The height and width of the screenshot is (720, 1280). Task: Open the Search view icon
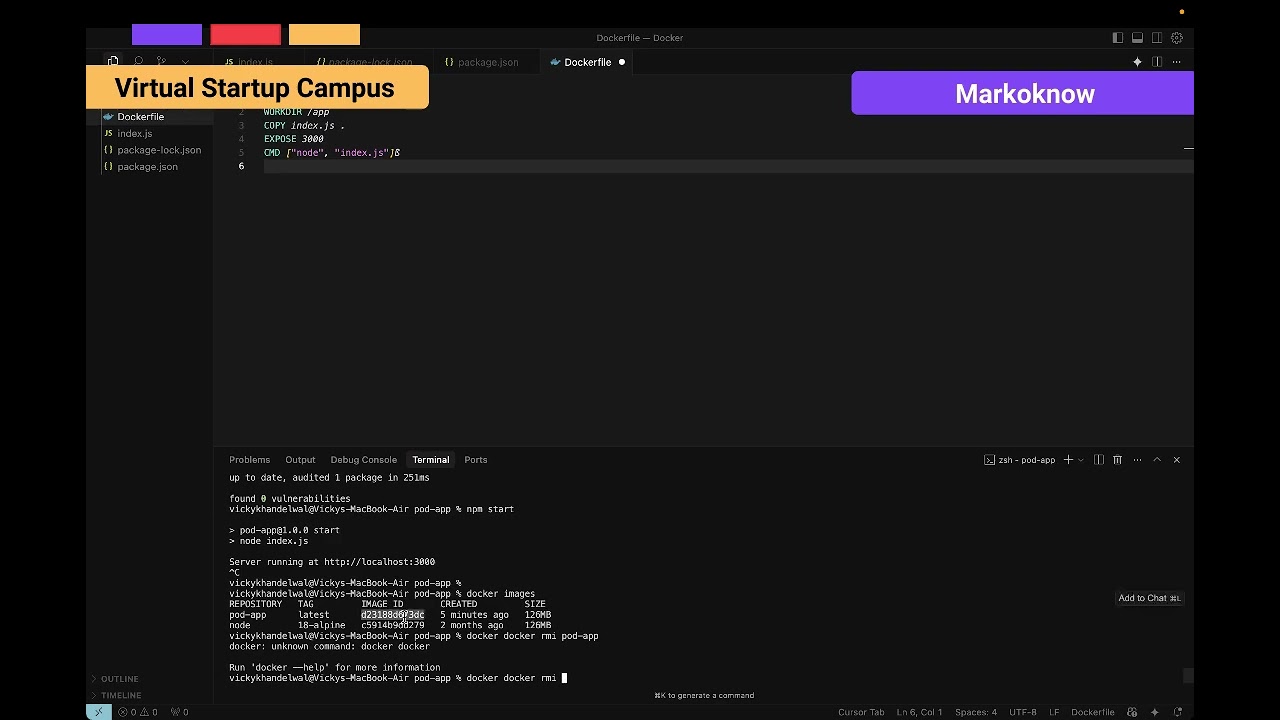pos(138,62)
